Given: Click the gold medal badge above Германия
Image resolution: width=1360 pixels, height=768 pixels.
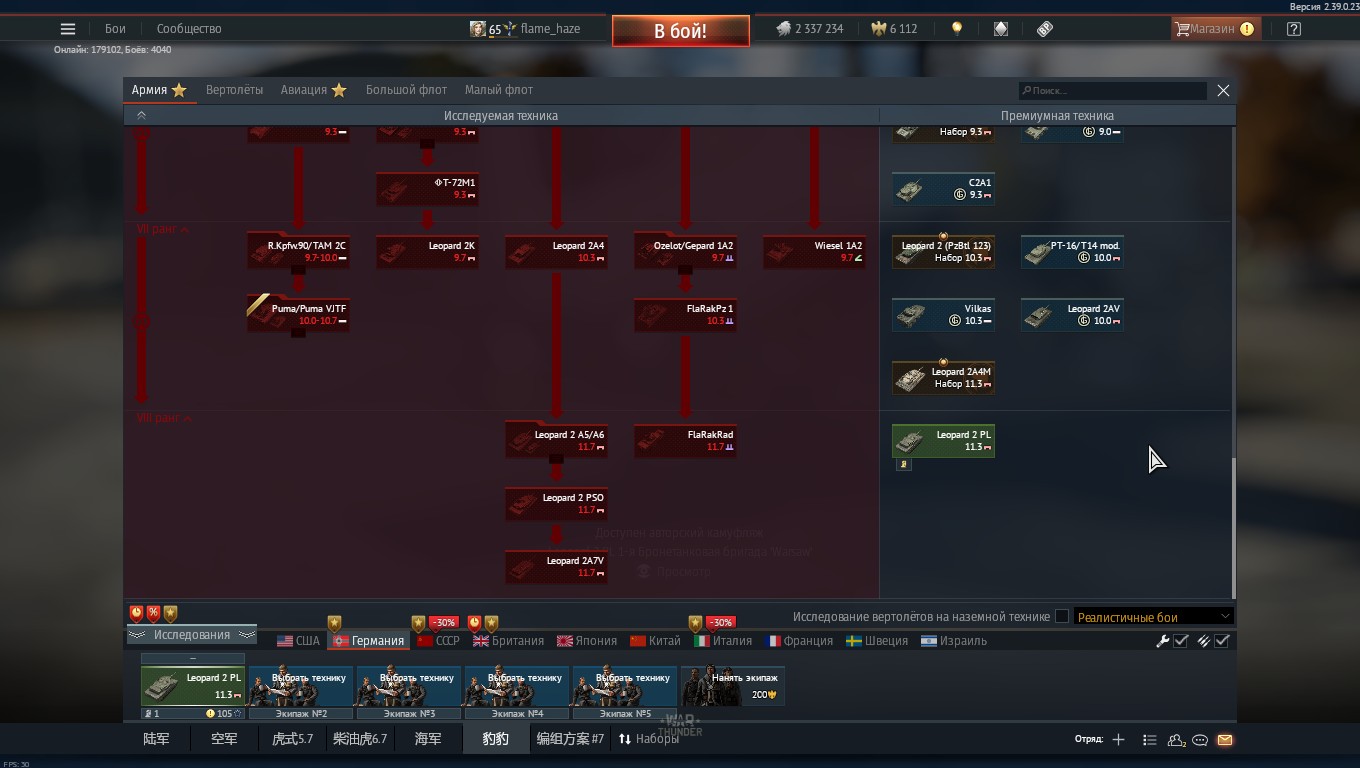Looking at the screenshot, I should 334,622.
